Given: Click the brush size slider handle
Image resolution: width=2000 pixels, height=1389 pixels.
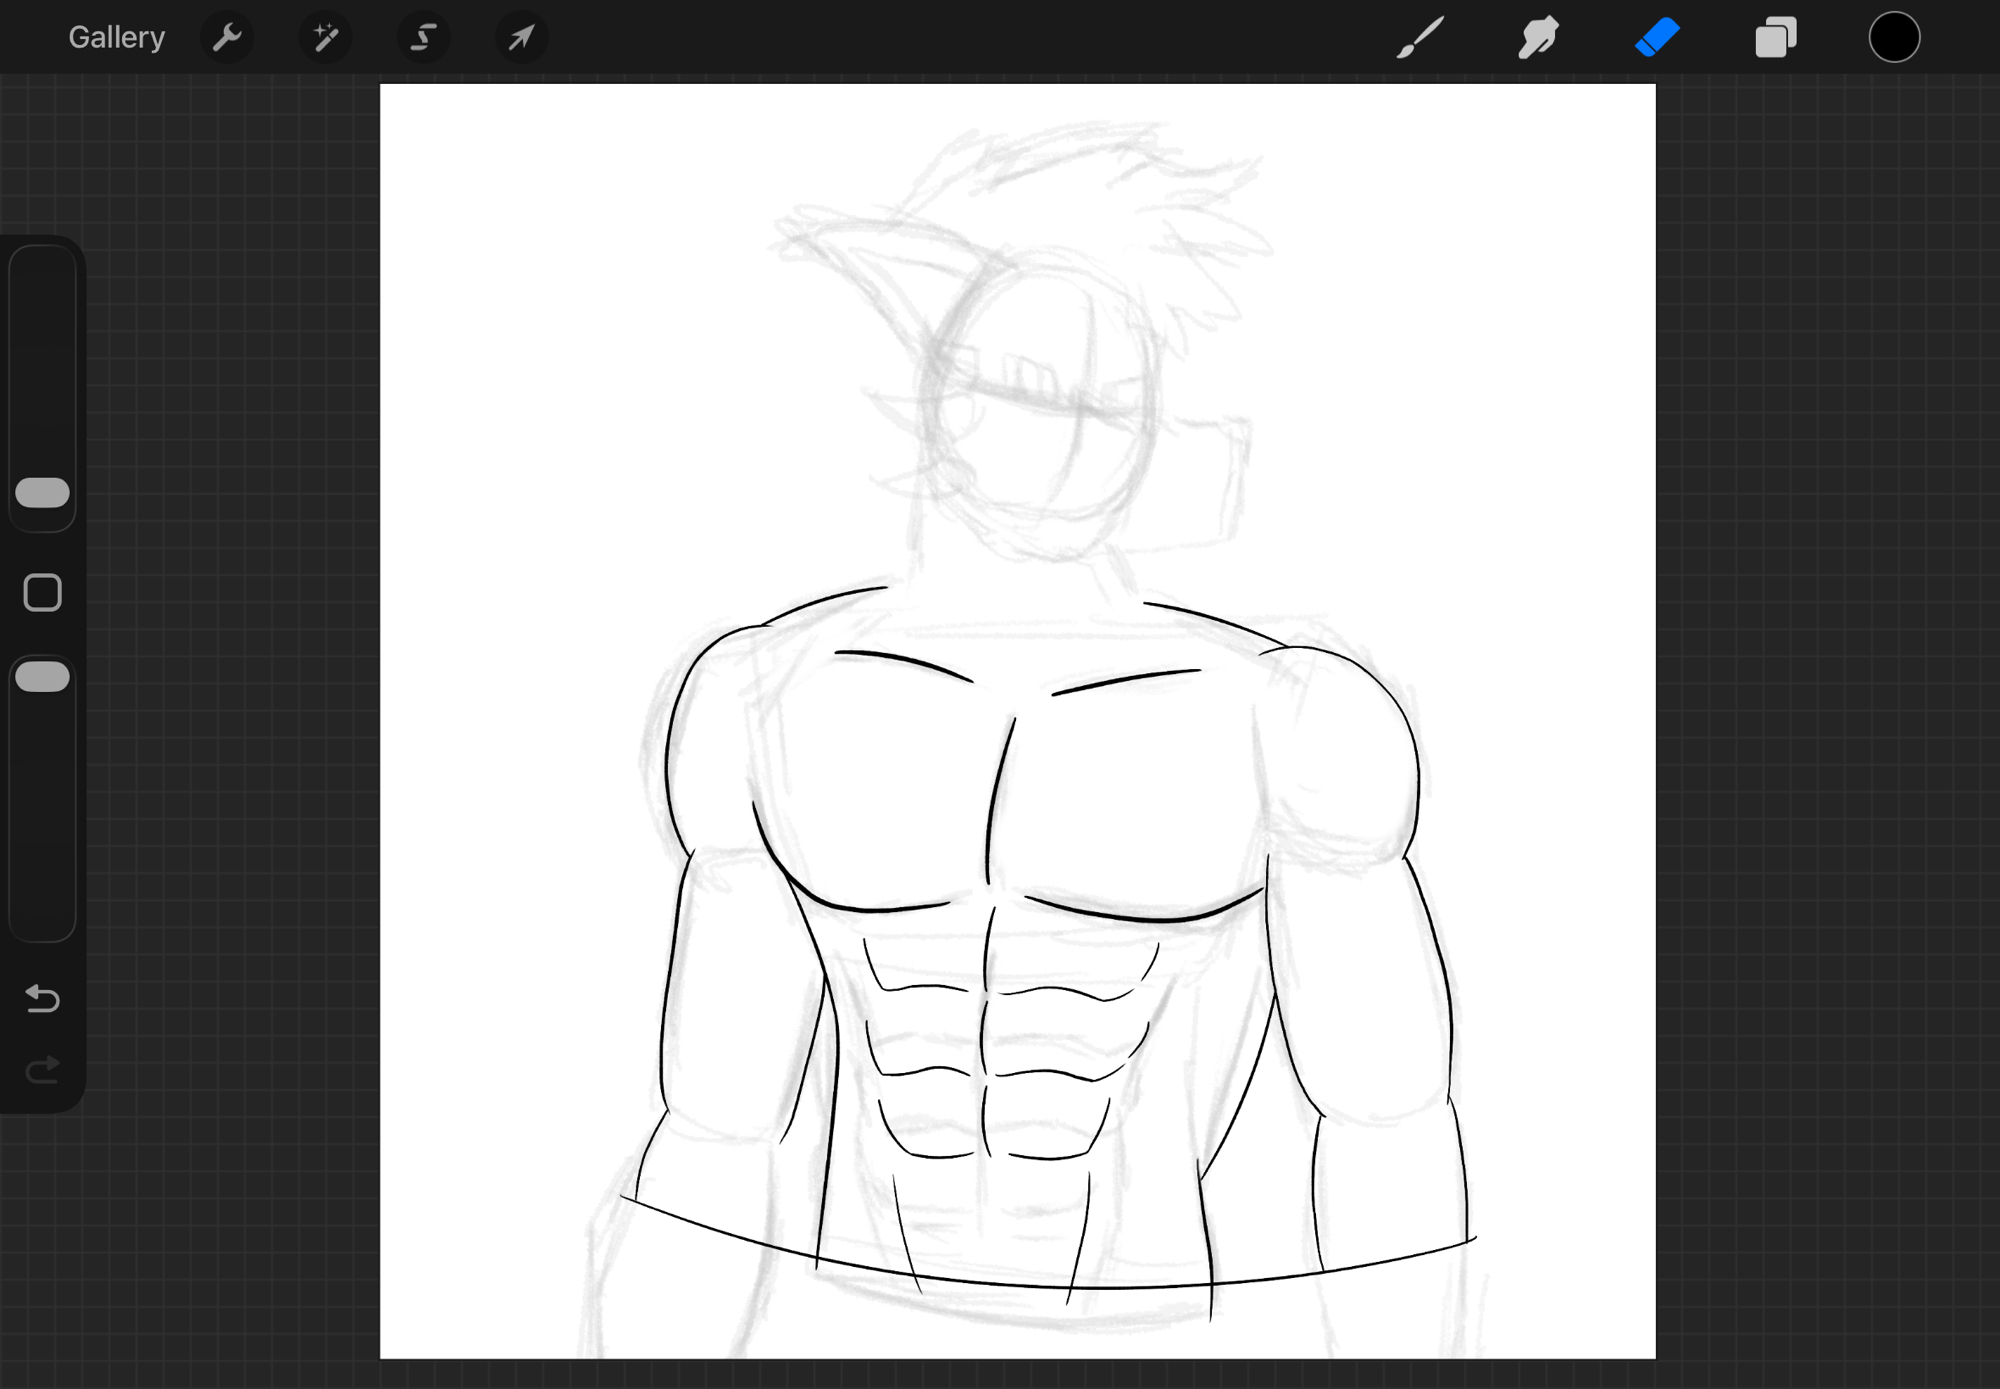Looking at the screenshot, I should click(x=43, y=493).
